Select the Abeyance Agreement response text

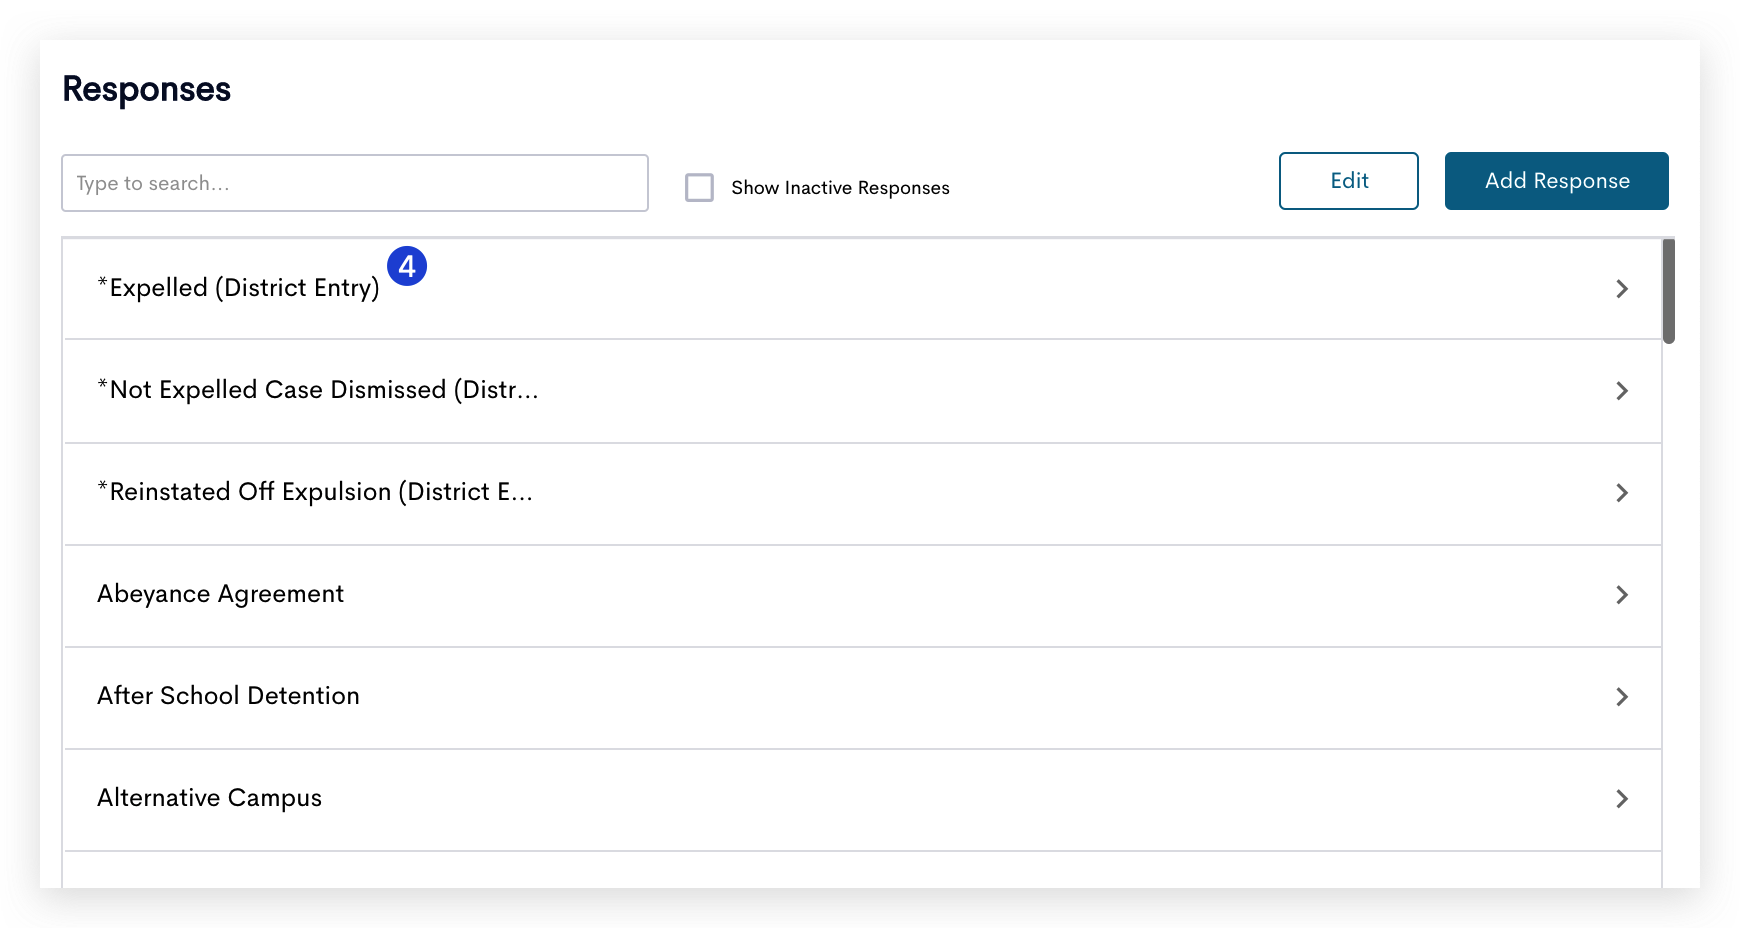pos(220,594)
